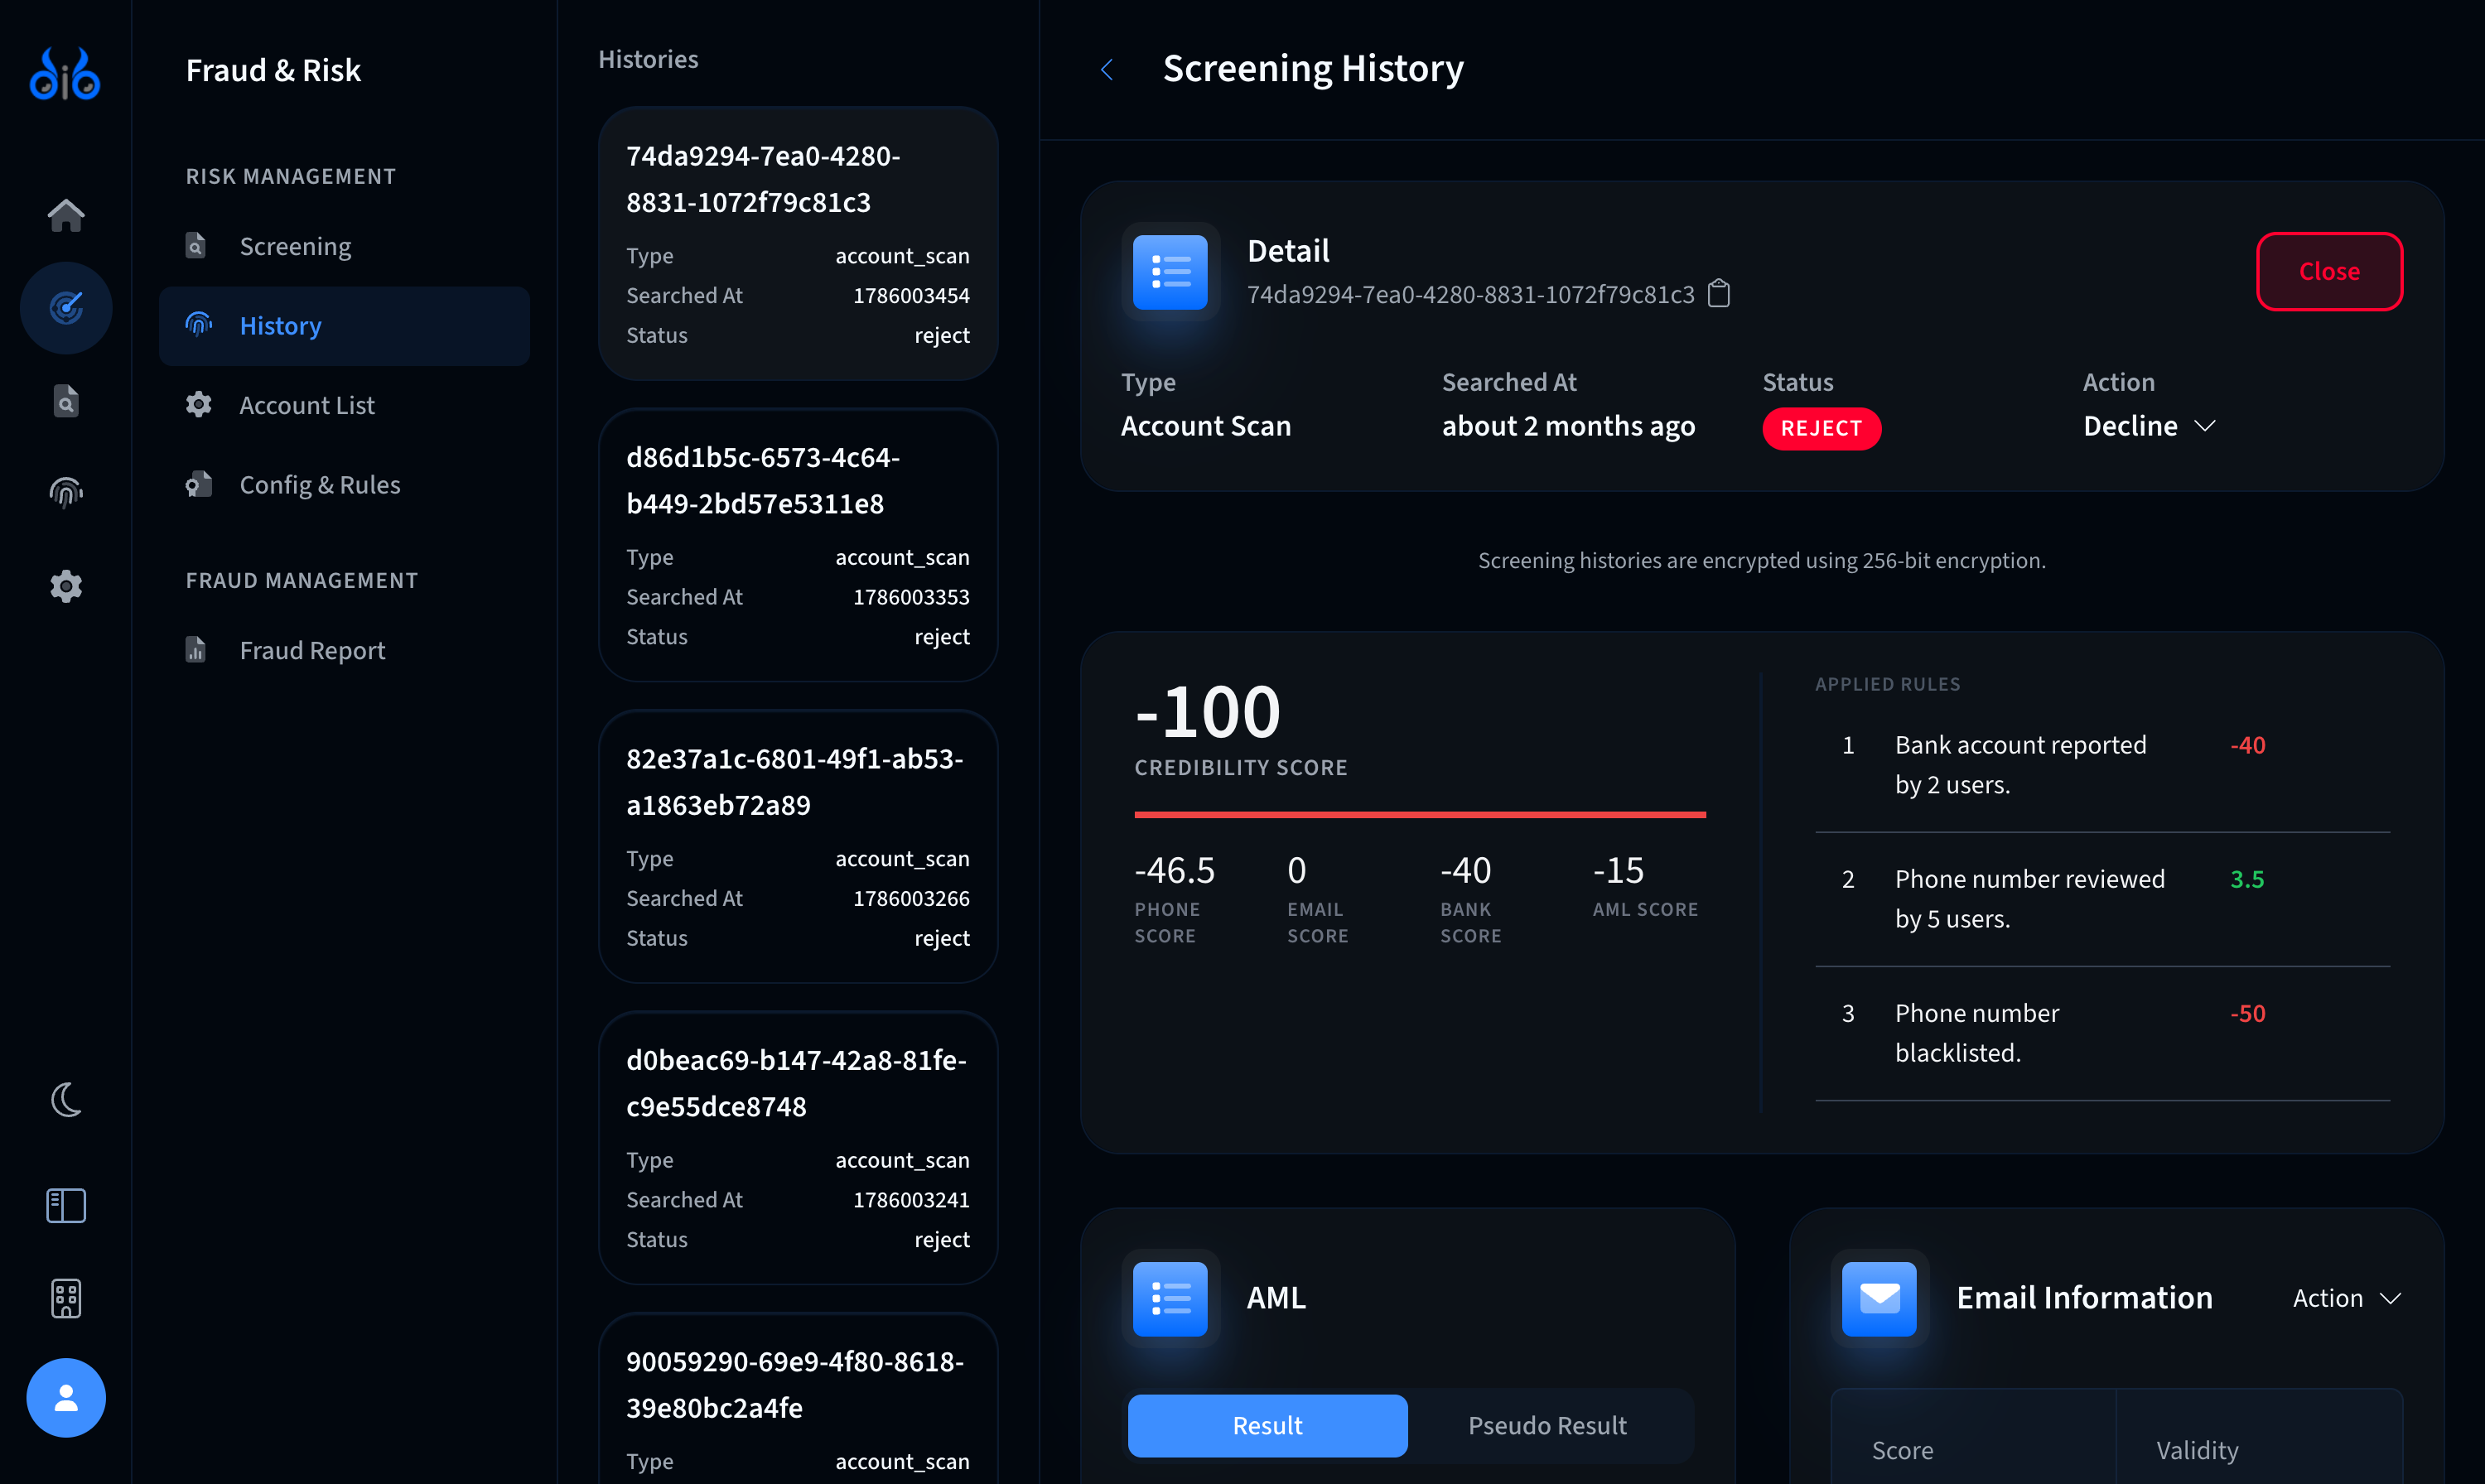Select the Fraud & Risk radar icon
Screen dimensions: 2485x1484
pyautogui.click(x=66, y=307)
